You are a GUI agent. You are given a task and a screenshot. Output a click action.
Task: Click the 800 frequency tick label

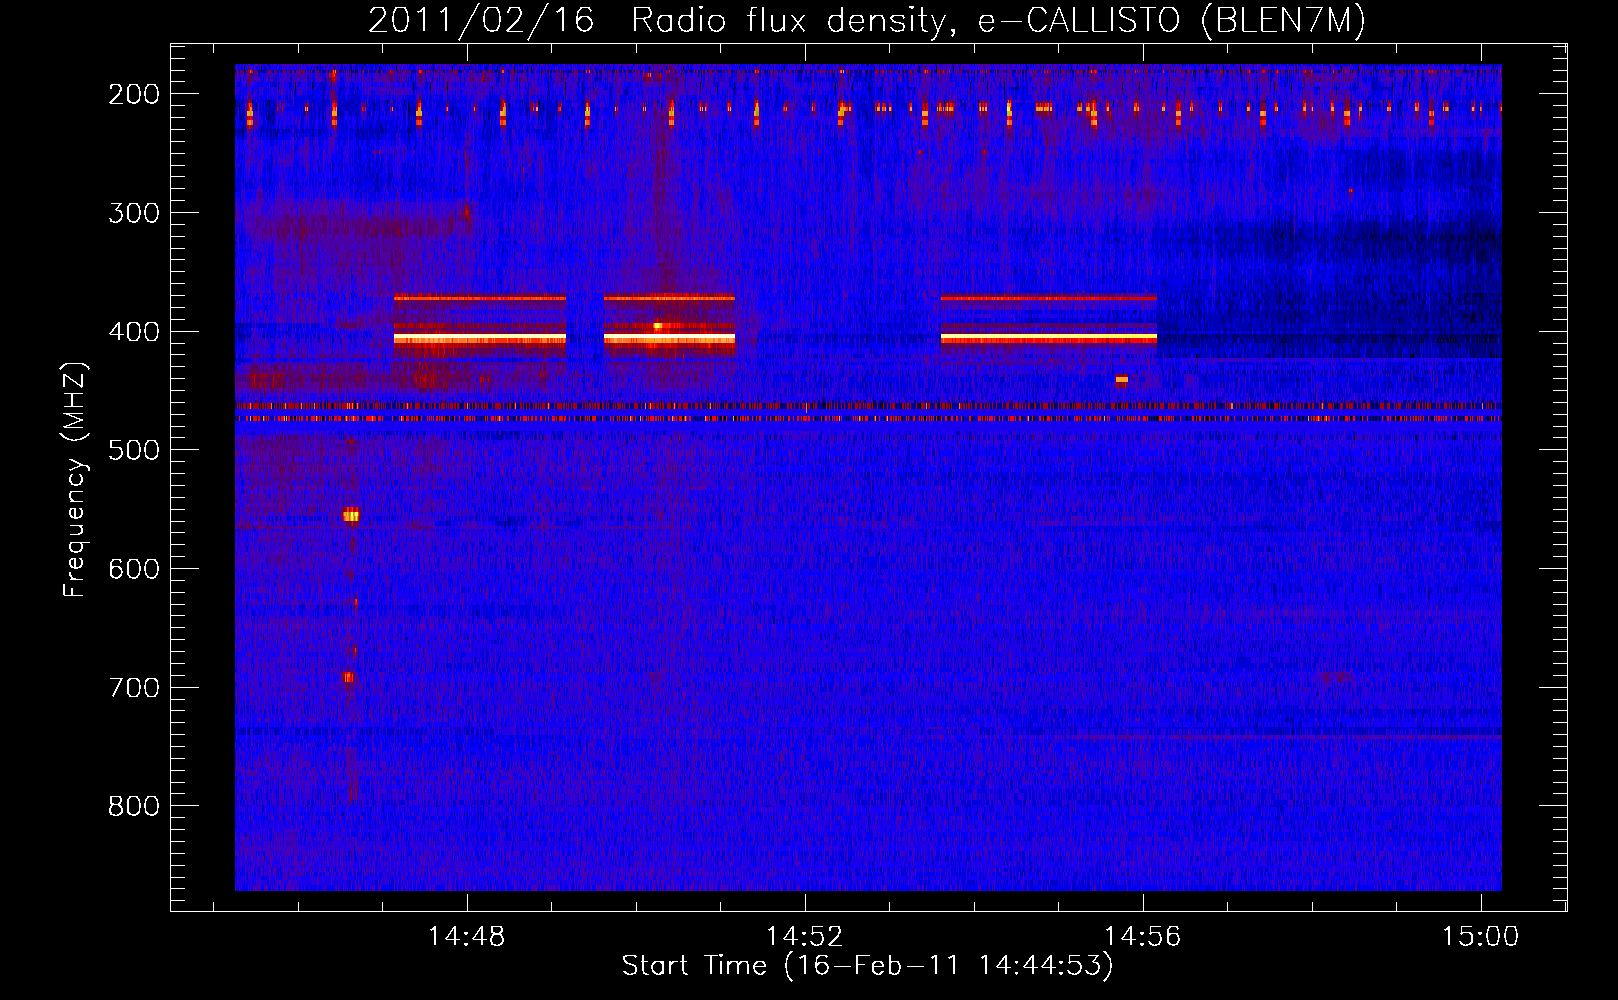point(134,806)
